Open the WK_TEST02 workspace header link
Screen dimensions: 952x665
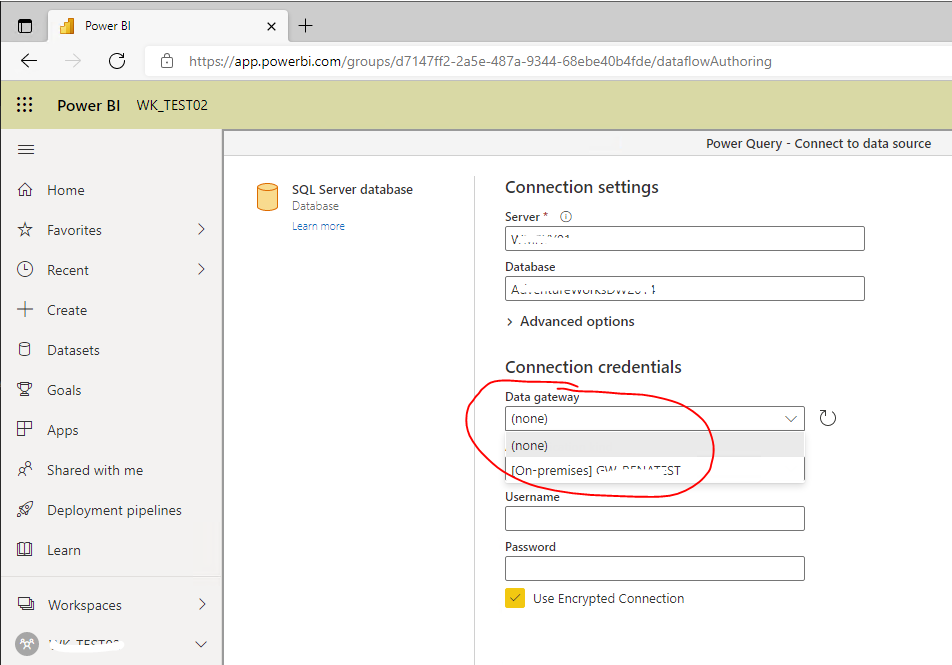(x=172, y=106)
